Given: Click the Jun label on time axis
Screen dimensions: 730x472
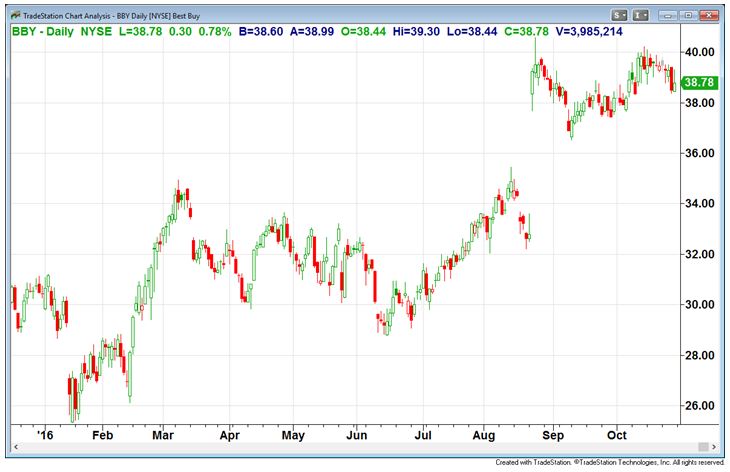Looking at the screenshot, I should coord(357,435).
